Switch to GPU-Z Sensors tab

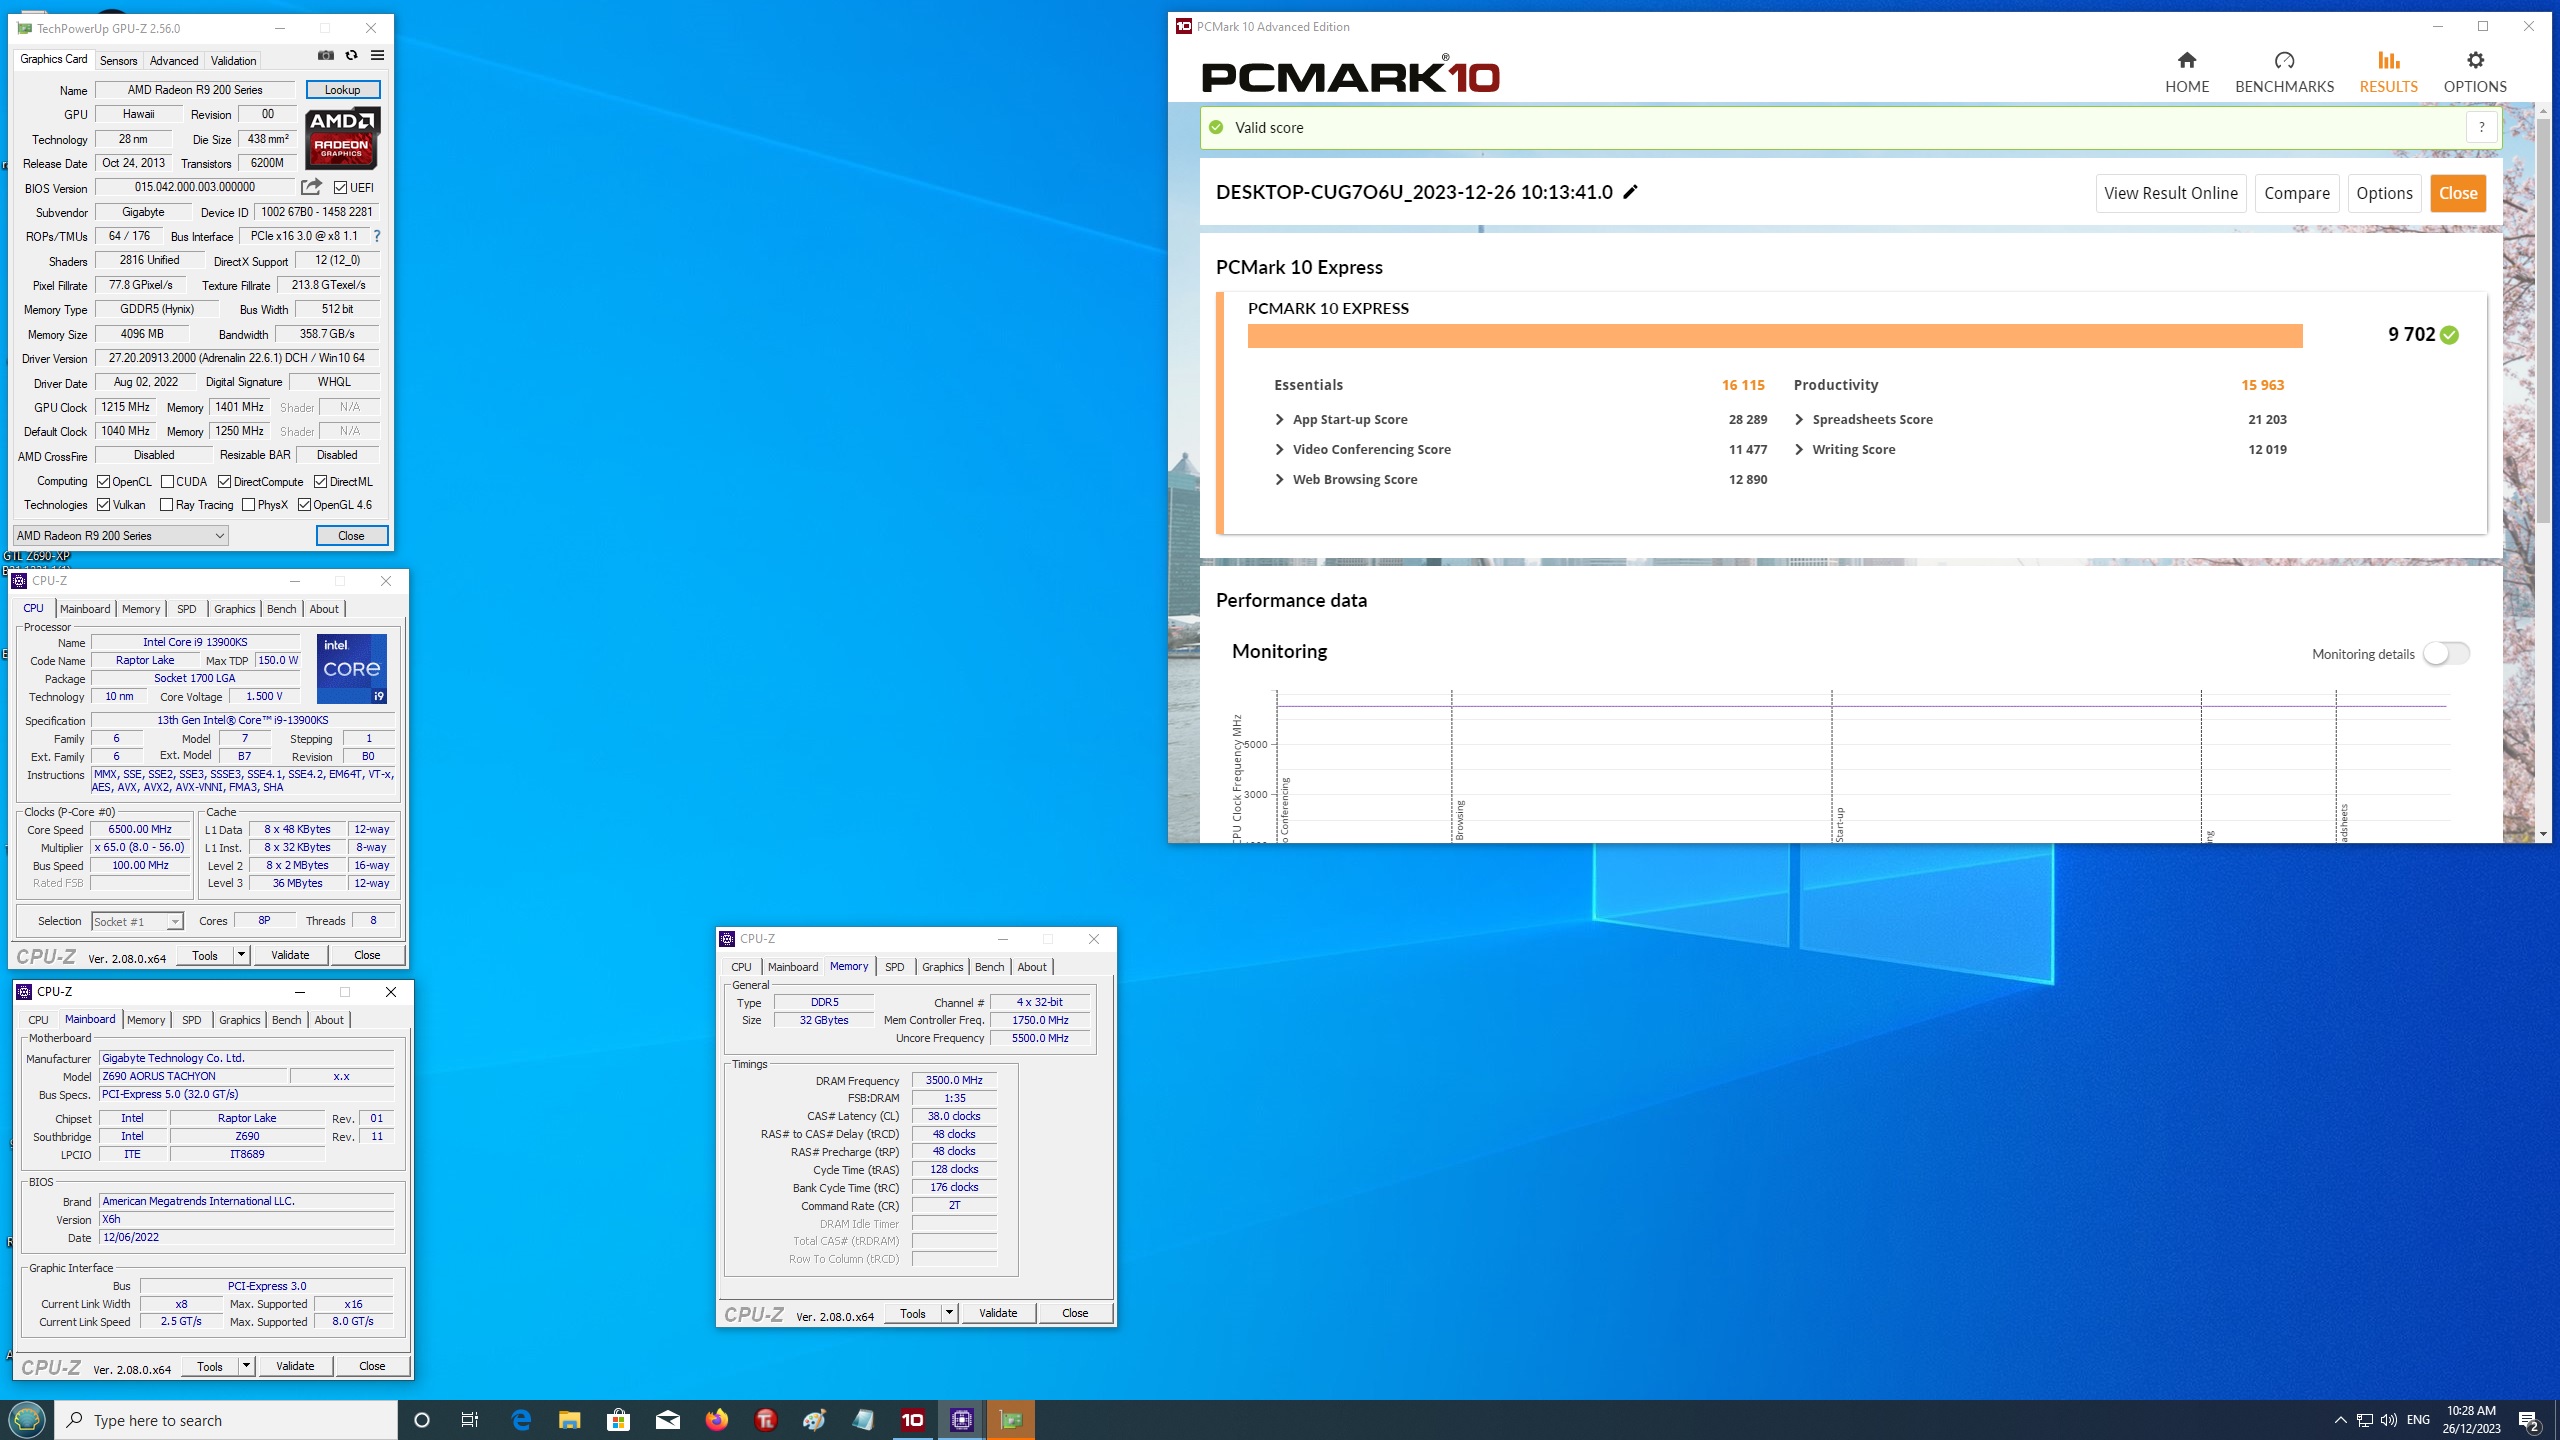click(118, 60)
